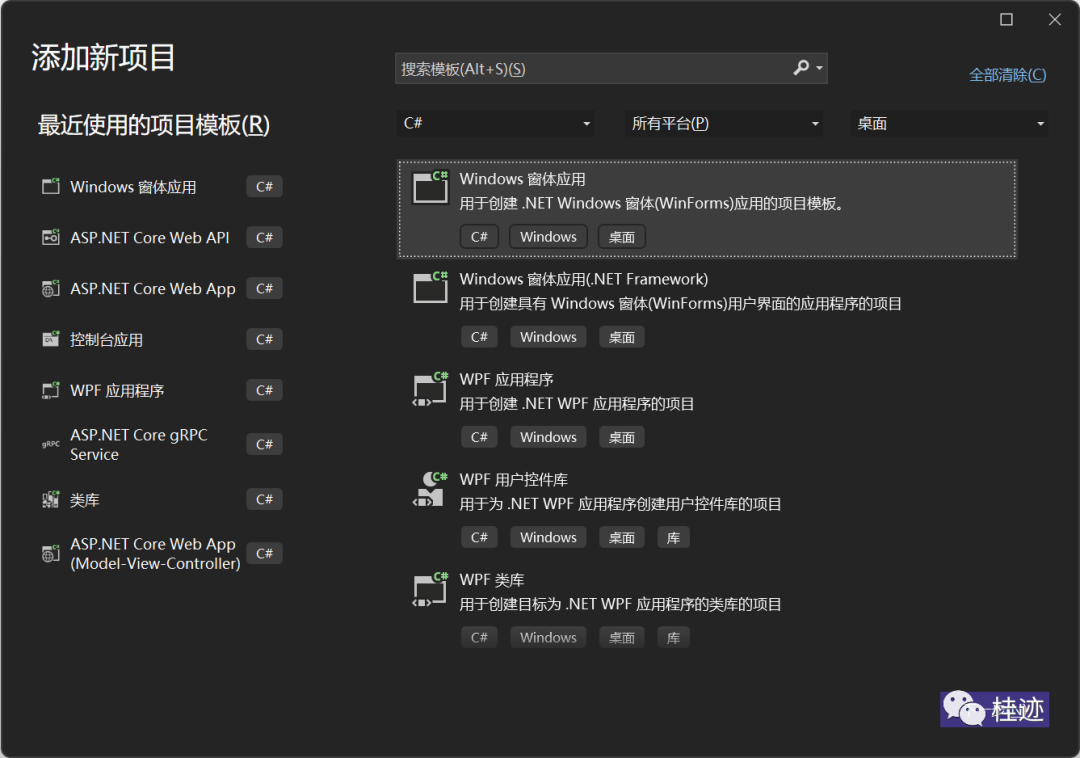1080x758 pixels.
Task: Open the C# language filter dropdown
Action: (495, 123)
